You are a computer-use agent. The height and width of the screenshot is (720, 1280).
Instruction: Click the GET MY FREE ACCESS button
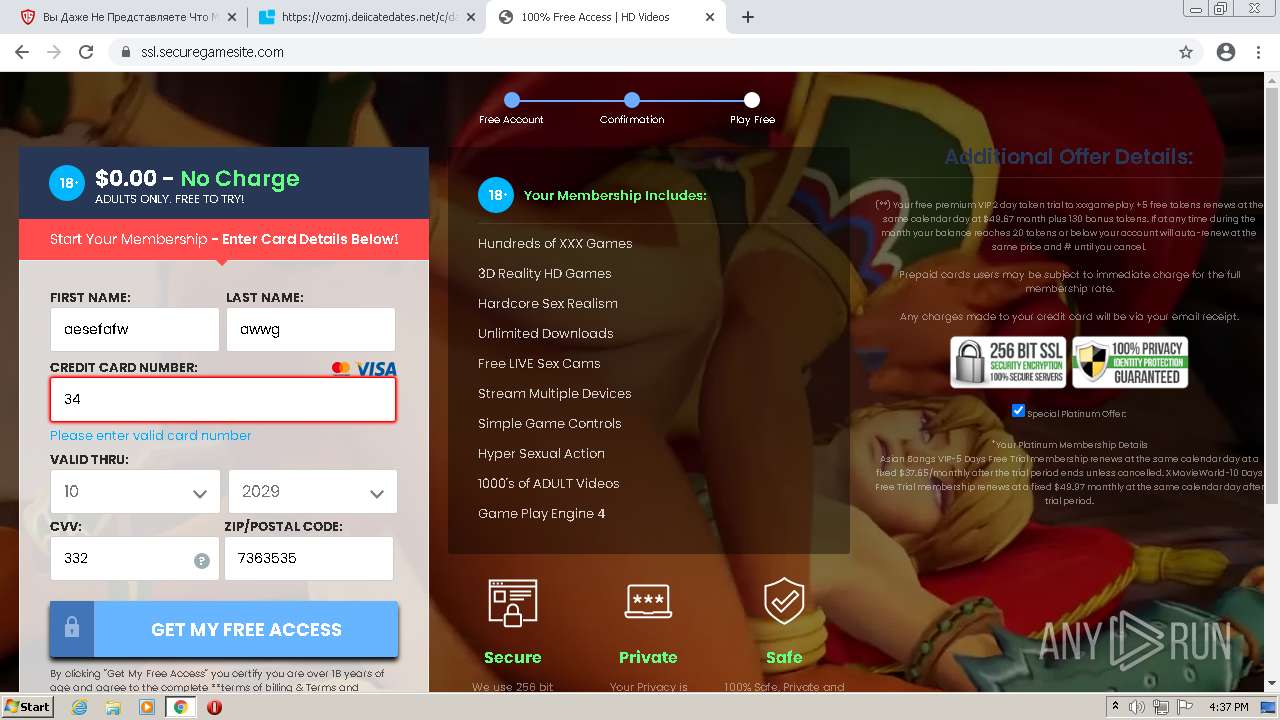[224, 629]
